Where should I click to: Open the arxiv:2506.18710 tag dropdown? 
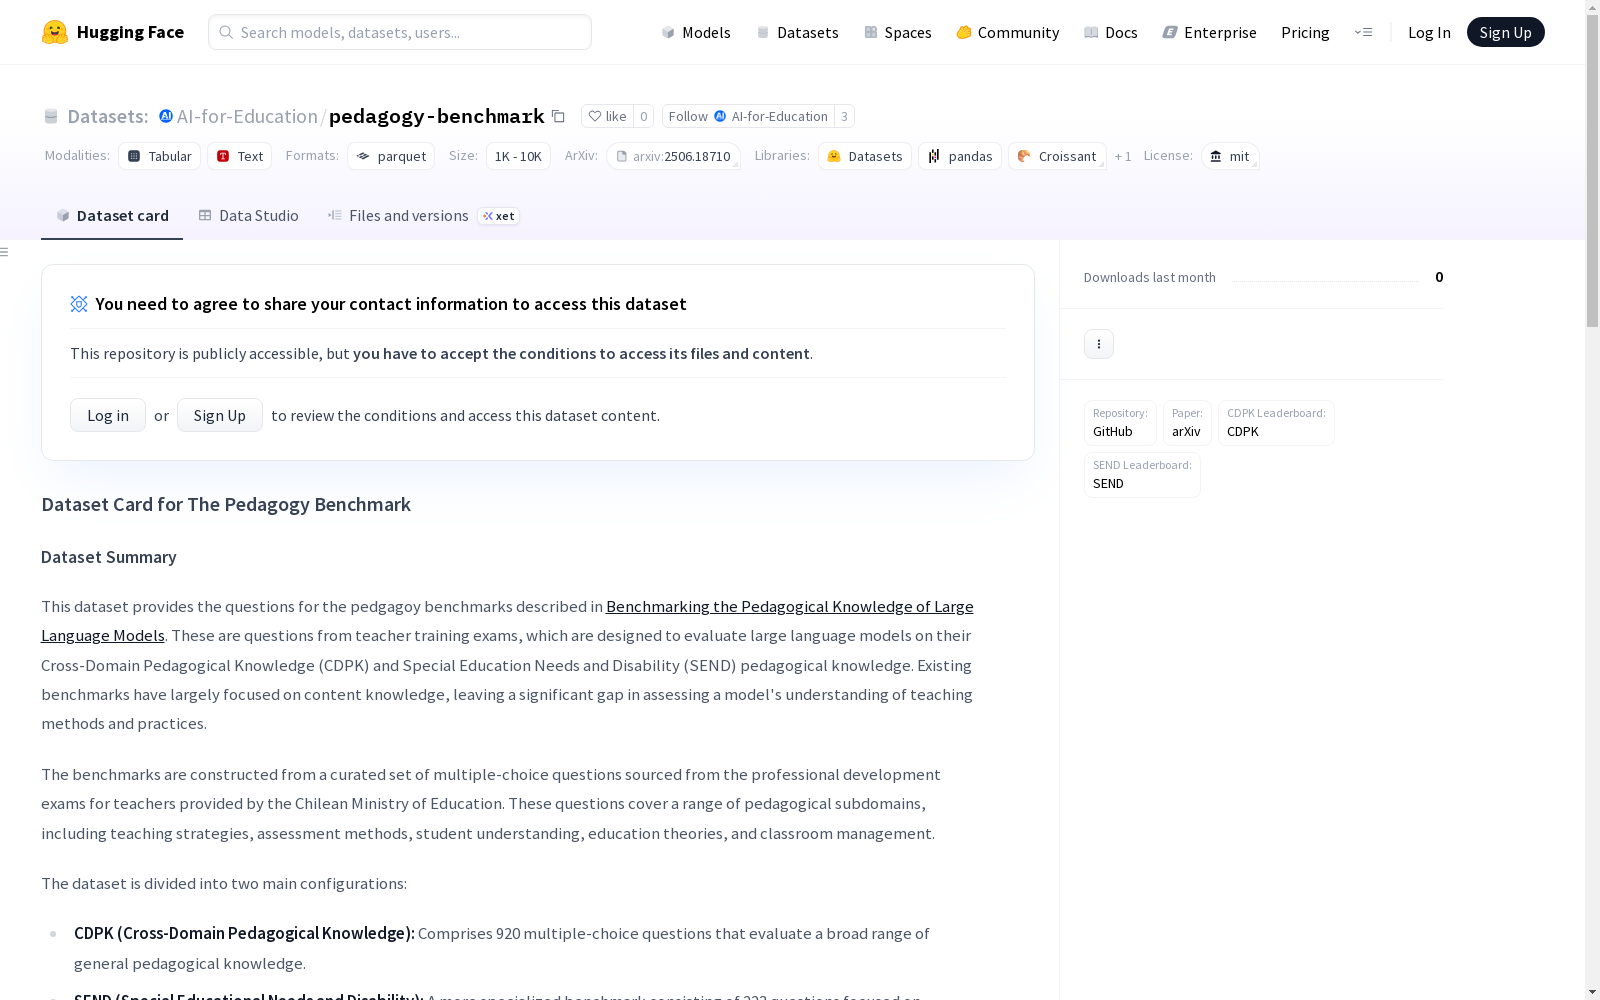tap(673, 156)
